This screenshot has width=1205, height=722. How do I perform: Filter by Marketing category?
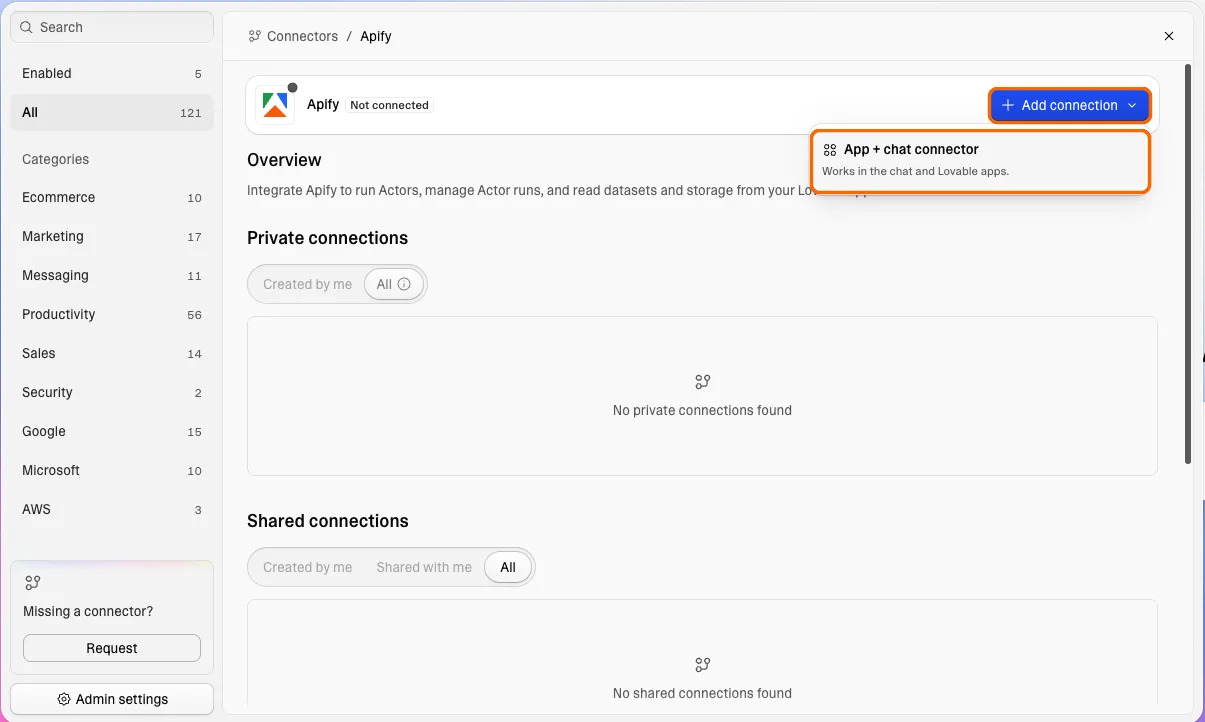112,236
